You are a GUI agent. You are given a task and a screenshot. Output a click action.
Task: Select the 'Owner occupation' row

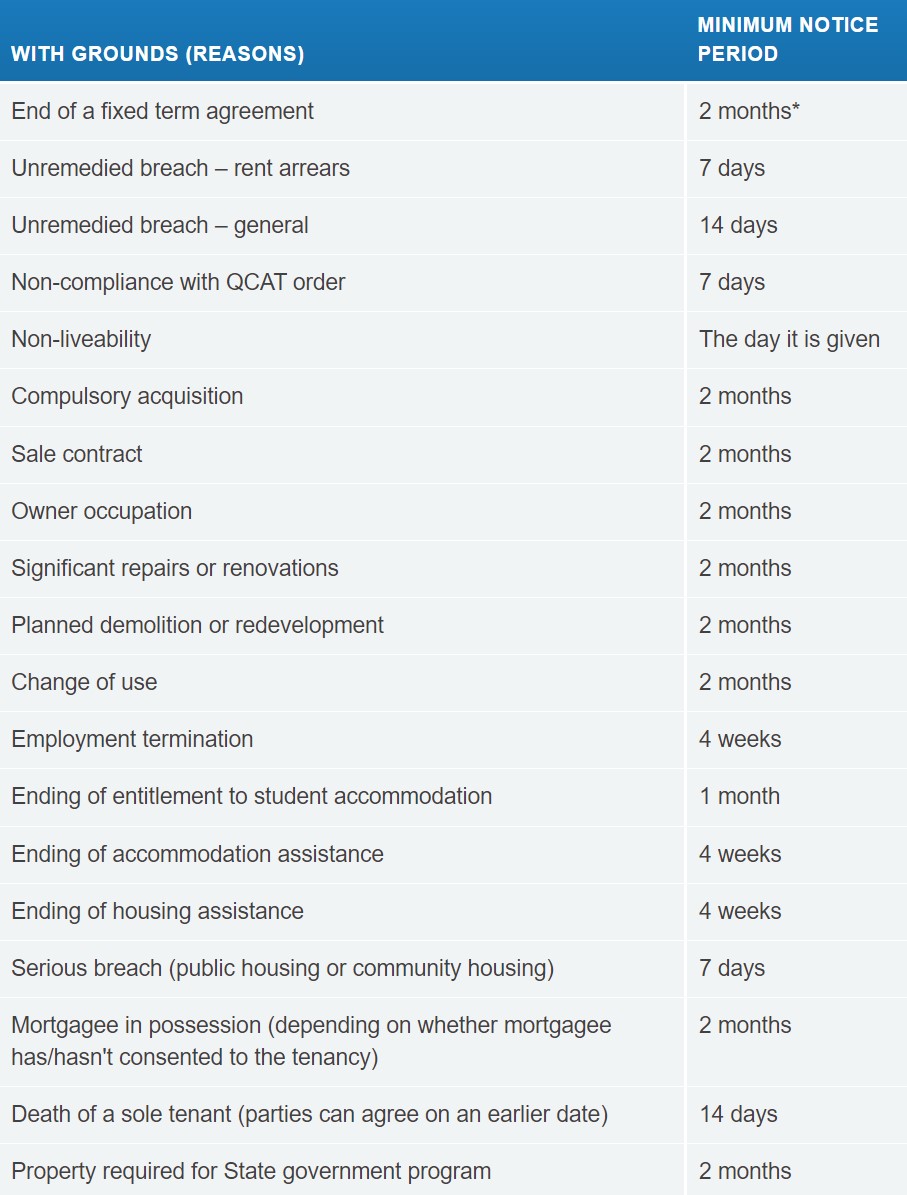click(454, 511)
